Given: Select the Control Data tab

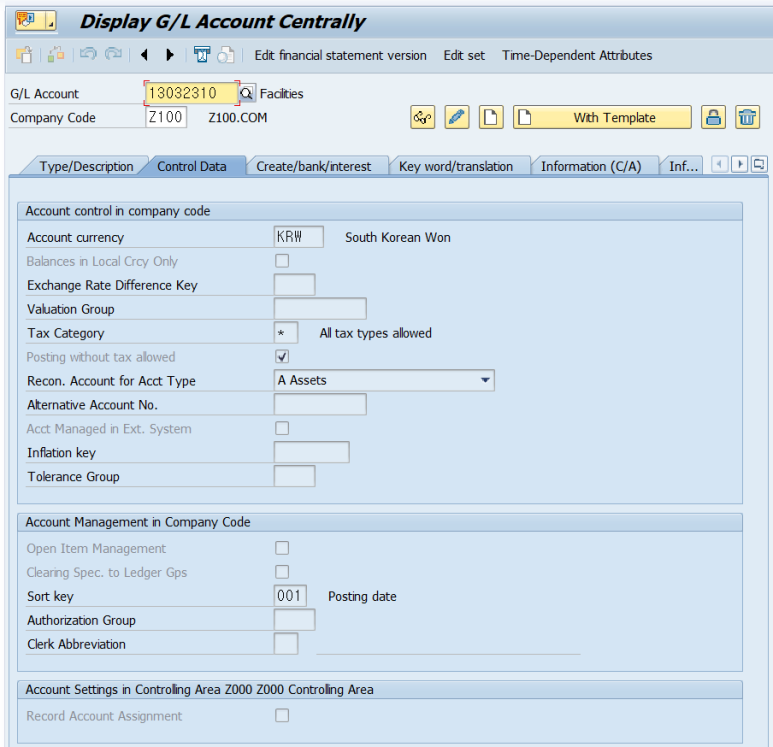Looking at the screenshot, I should [x=192, y=166].
